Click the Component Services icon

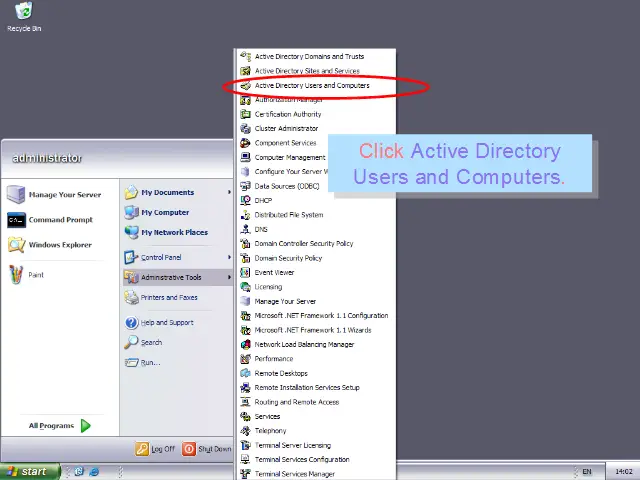coord(245,143)
